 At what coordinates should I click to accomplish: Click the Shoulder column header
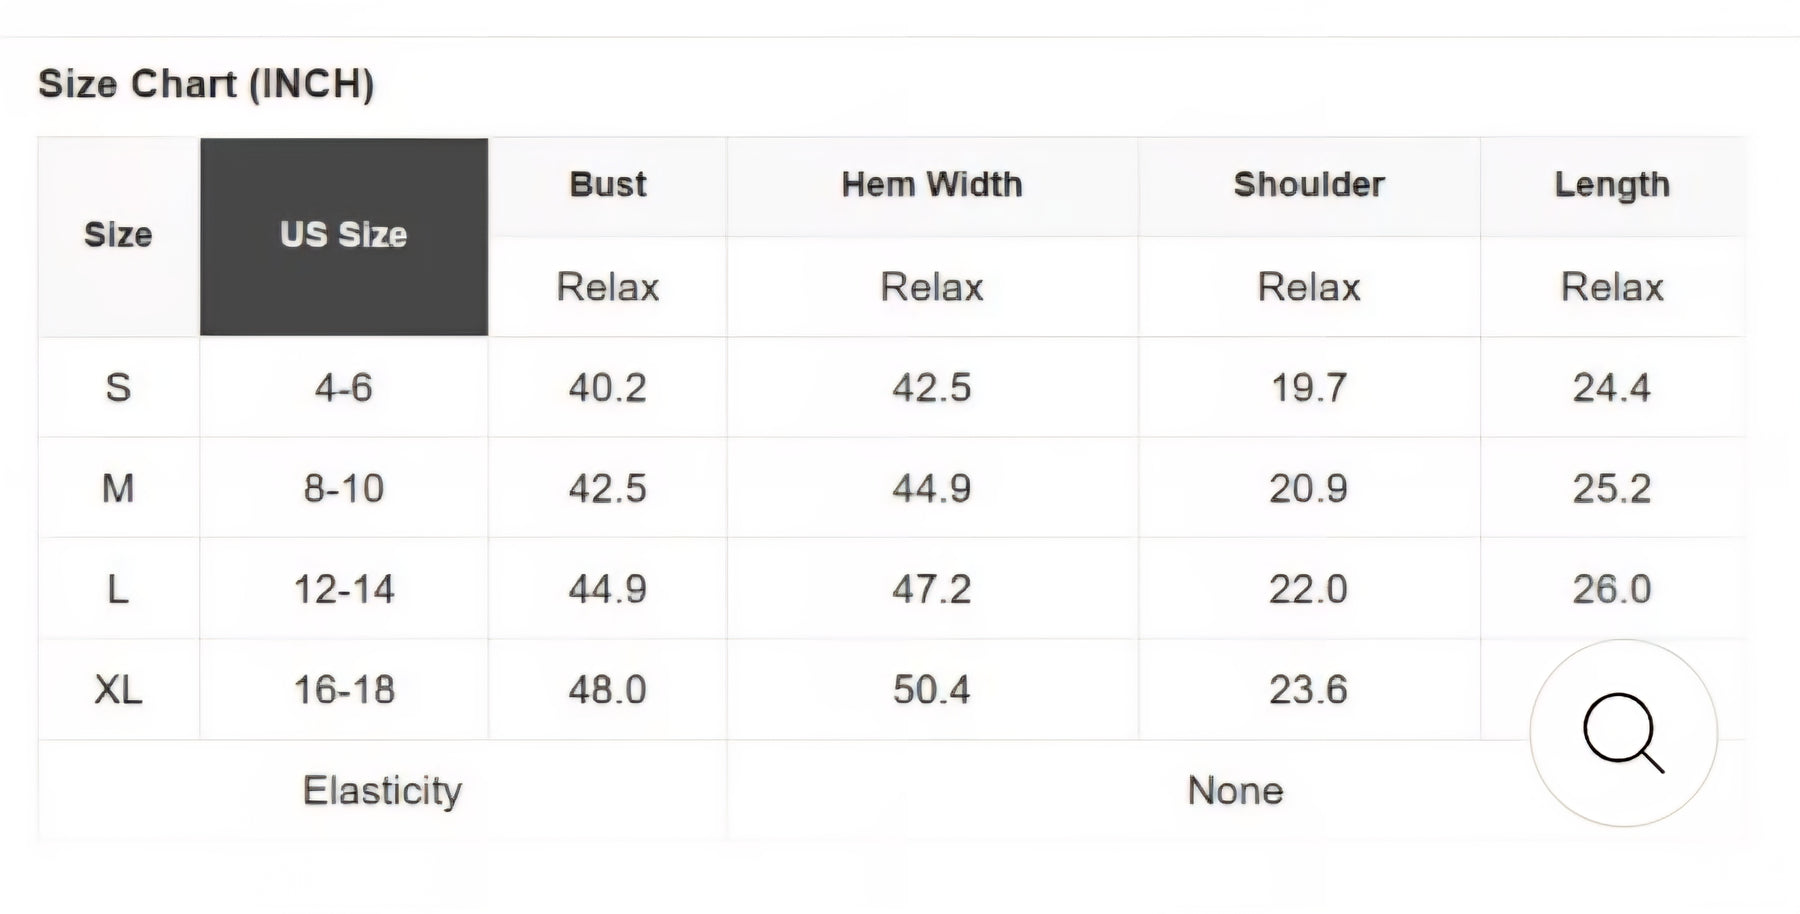[x=1308, y=185]
